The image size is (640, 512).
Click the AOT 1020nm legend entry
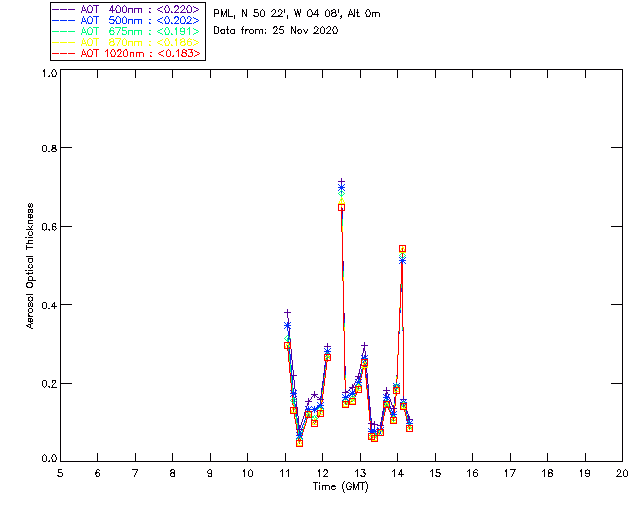click(128, 53)
